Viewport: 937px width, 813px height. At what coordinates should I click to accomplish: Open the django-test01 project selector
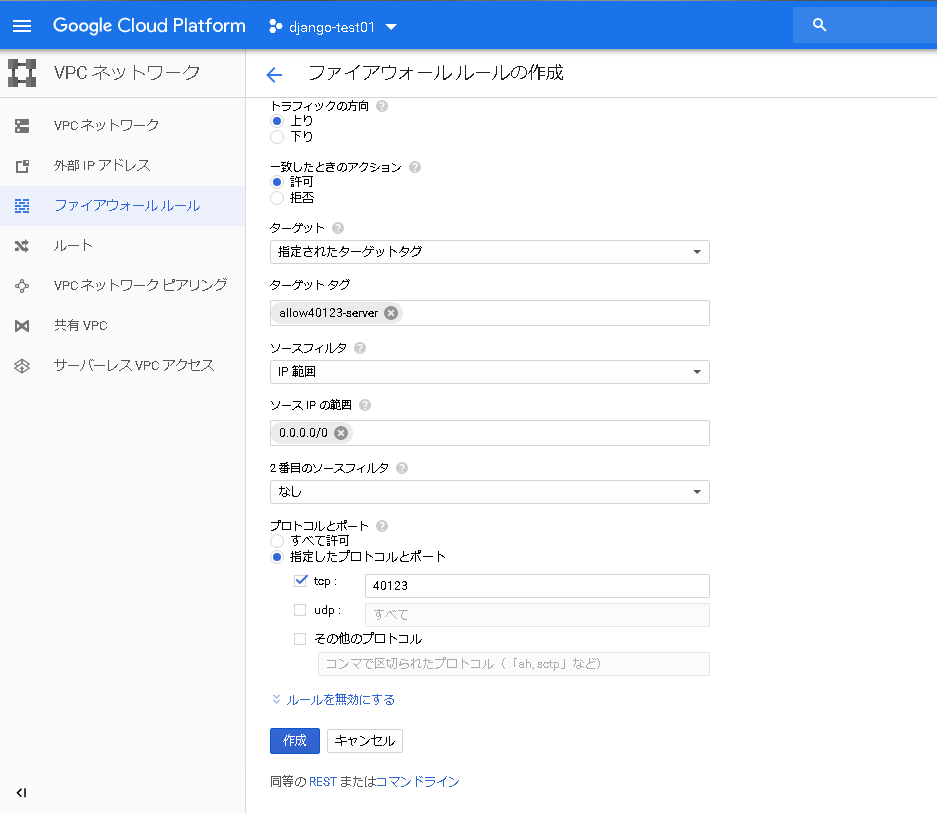[x=333, y=27]
